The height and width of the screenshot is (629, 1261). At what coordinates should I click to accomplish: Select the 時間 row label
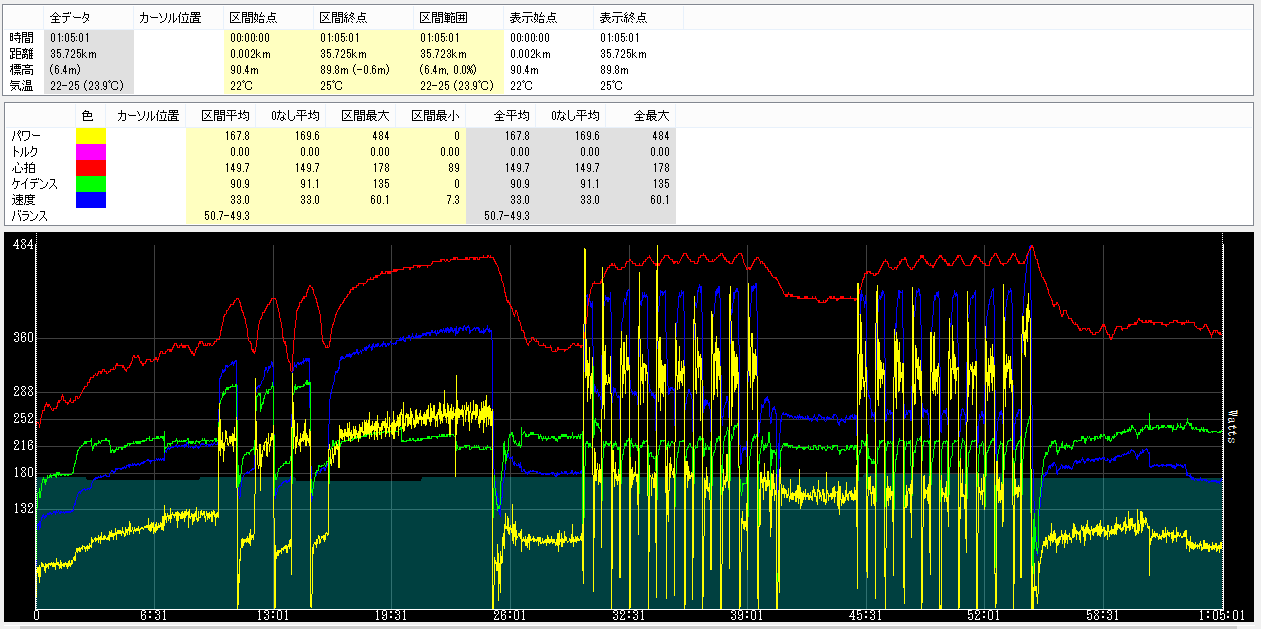click(x=22, y=38)
